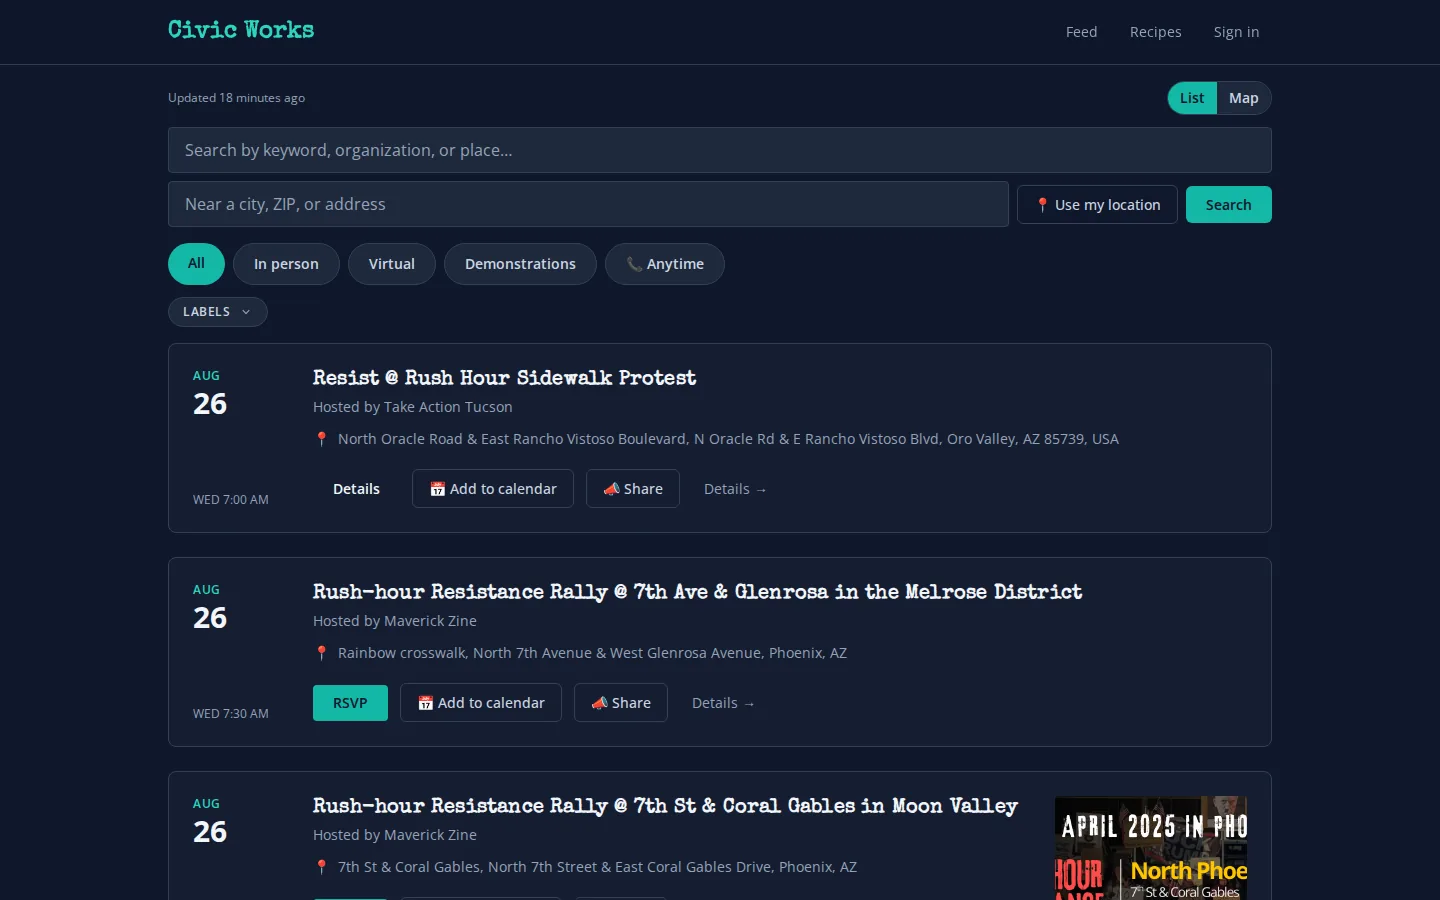The height and width of the screenshot is (900, 1440).
Task: Click WED 7:30 AM time text
Action: [x=231, y=714]
